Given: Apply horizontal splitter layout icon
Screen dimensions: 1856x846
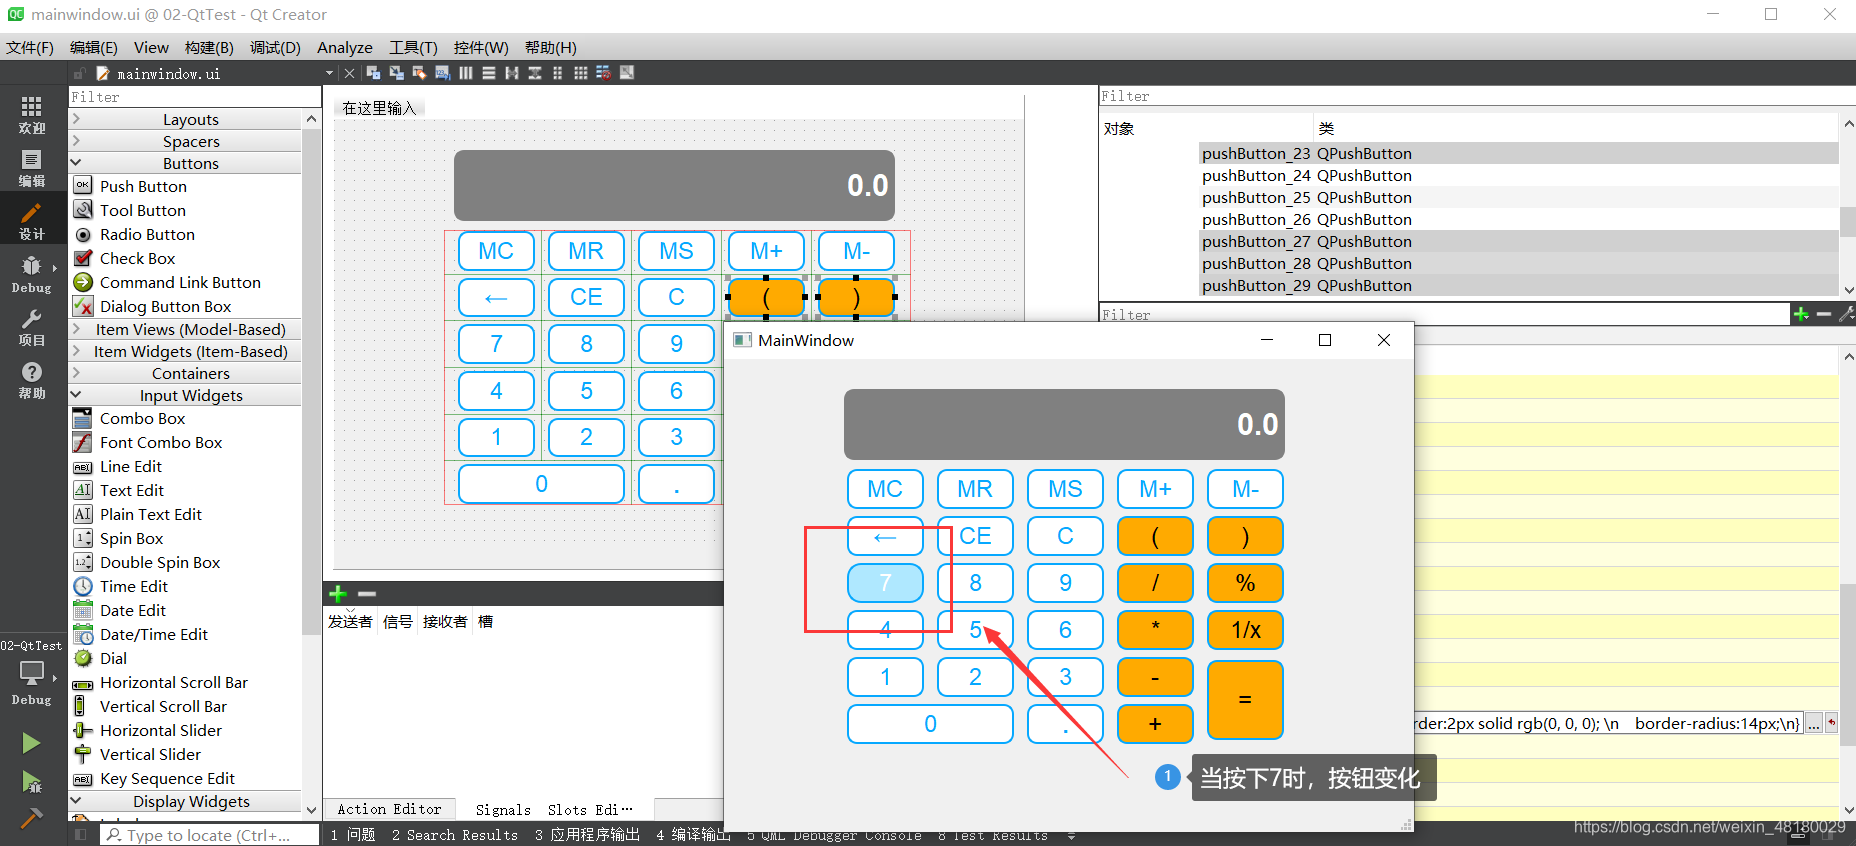Looking at the screenshot, I should pyautogui.click(x=512, y=73).
